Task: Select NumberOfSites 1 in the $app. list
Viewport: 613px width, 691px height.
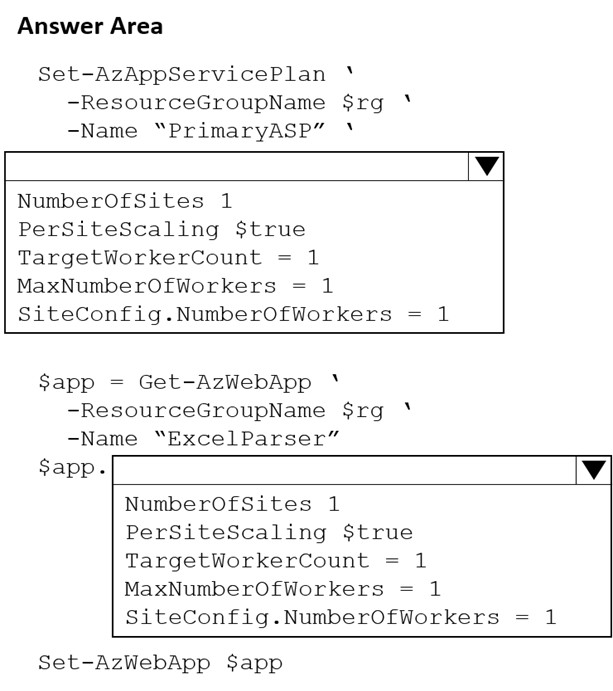Action: (232, 504)
